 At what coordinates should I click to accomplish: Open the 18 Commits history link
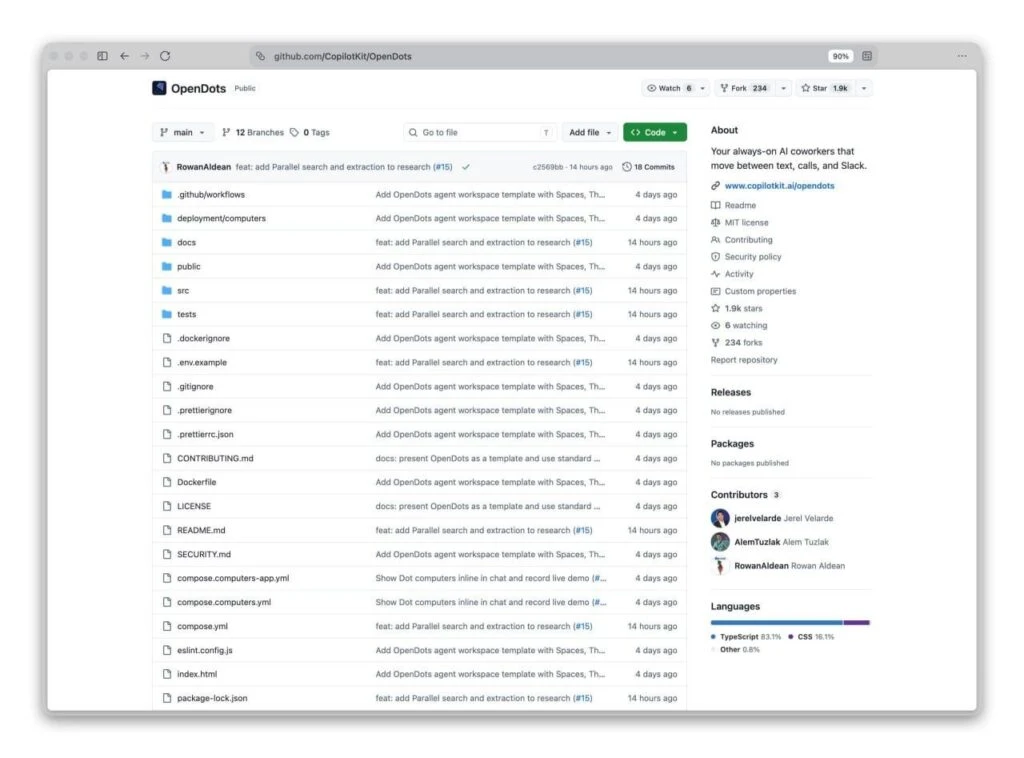(x=648, y=167)
